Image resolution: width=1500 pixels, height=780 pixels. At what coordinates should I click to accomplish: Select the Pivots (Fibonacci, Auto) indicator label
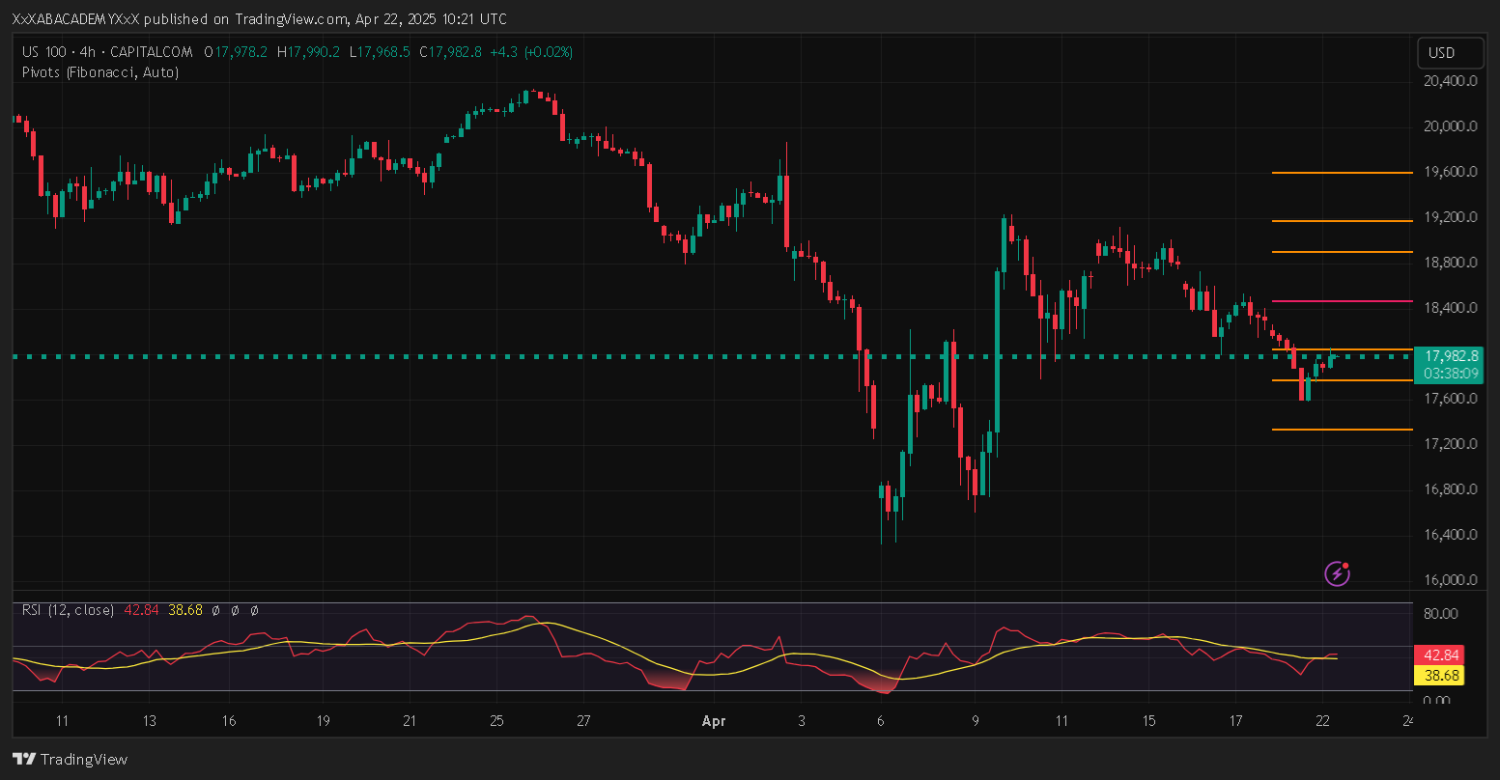tap(100, 72)
